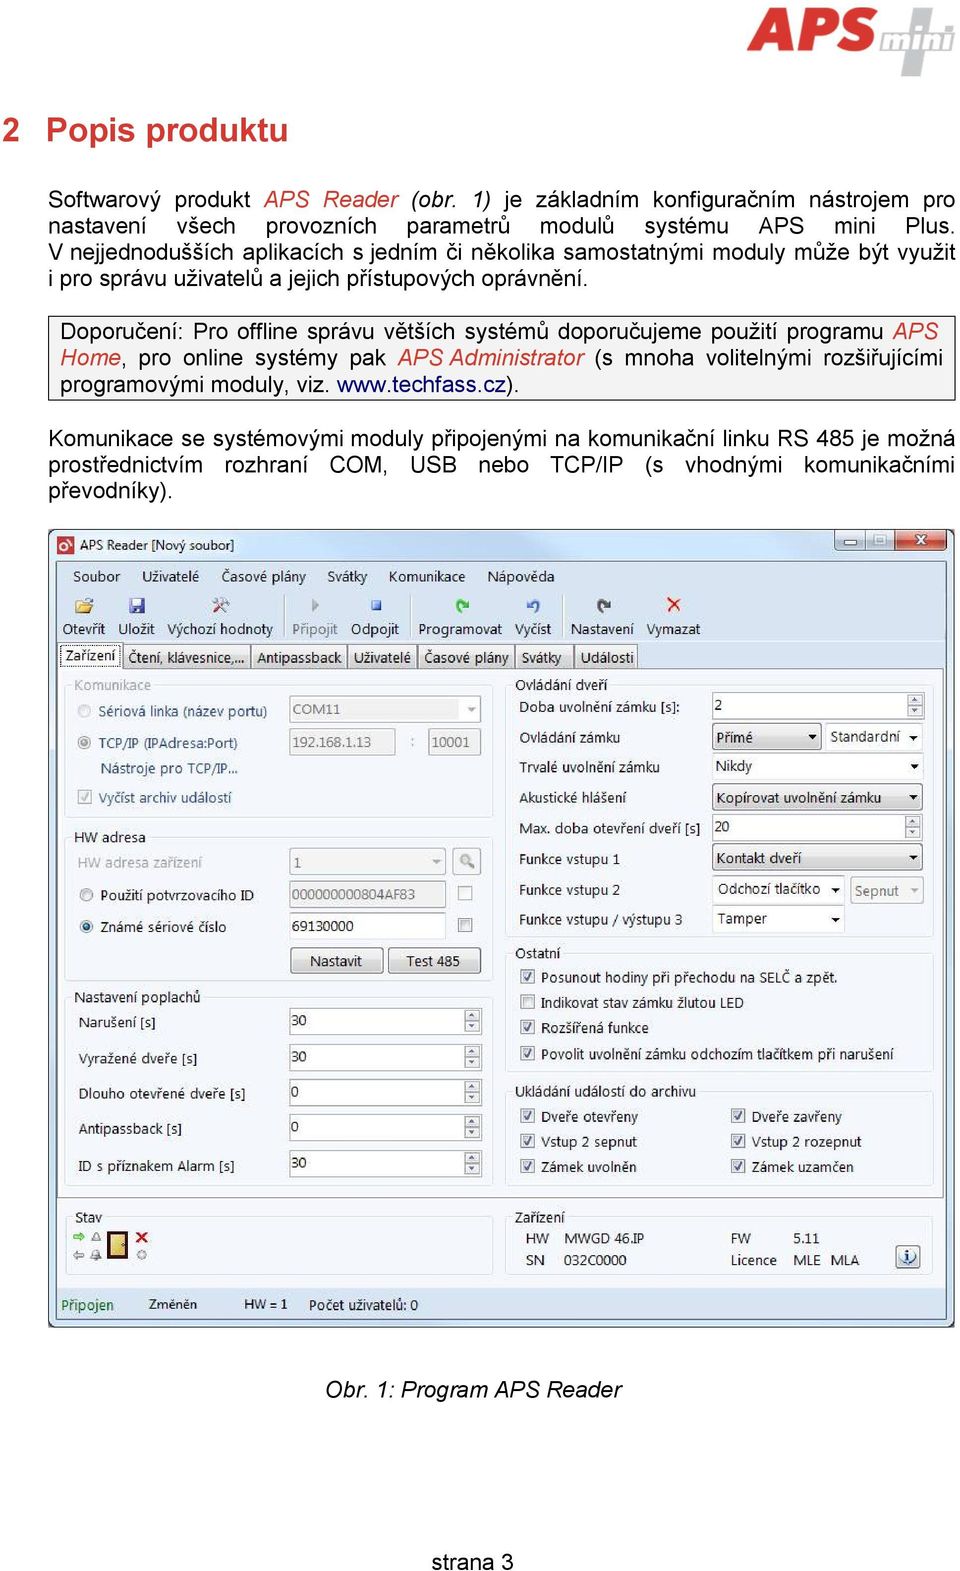The image size is (960, 1571).
Task: Open the Tamper function dropdown
Action: point(779,919)
